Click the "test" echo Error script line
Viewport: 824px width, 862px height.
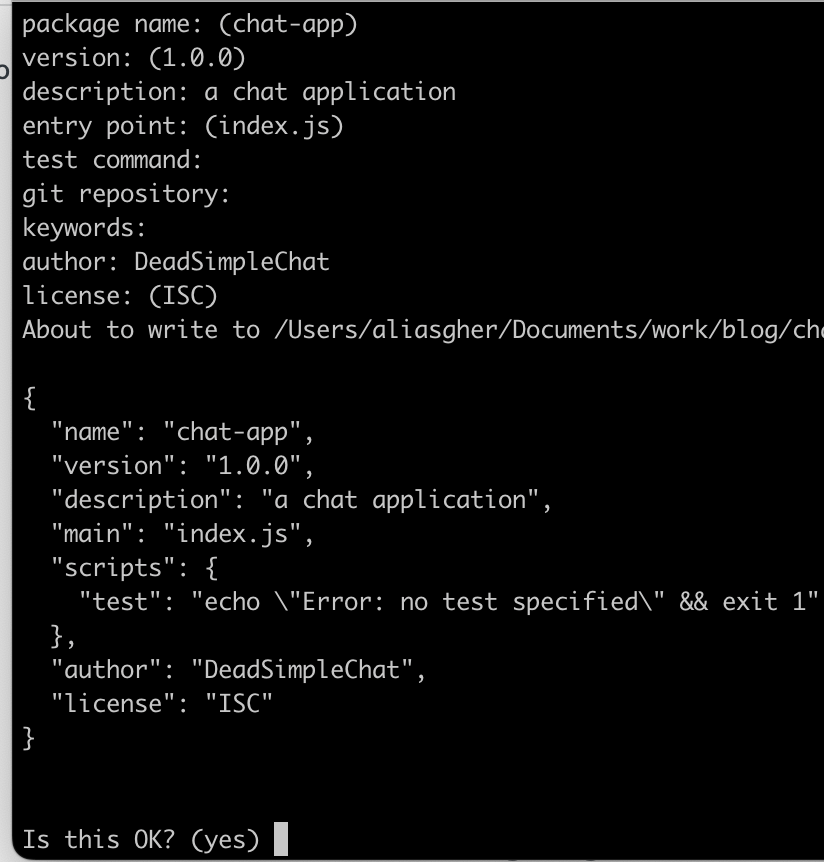[449, 602]
